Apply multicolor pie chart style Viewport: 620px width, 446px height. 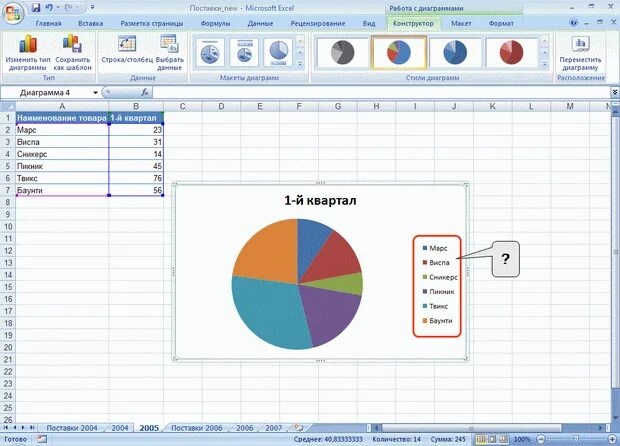pyautogui.click(x=399, y=52)
